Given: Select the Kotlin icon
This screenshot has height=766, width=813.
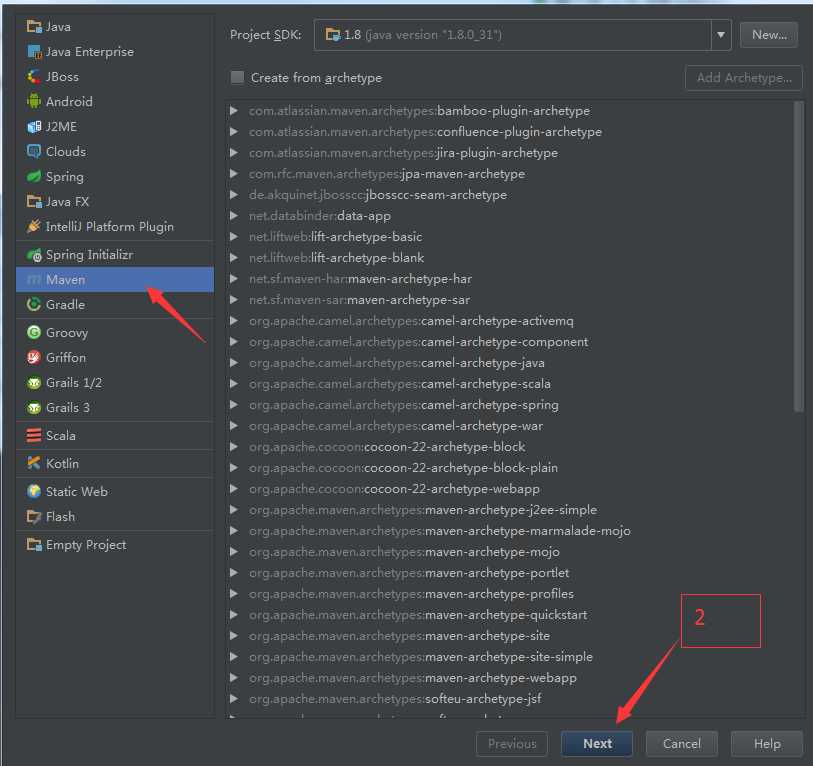Looking at the screenshot, I should [x=34, y=463].
